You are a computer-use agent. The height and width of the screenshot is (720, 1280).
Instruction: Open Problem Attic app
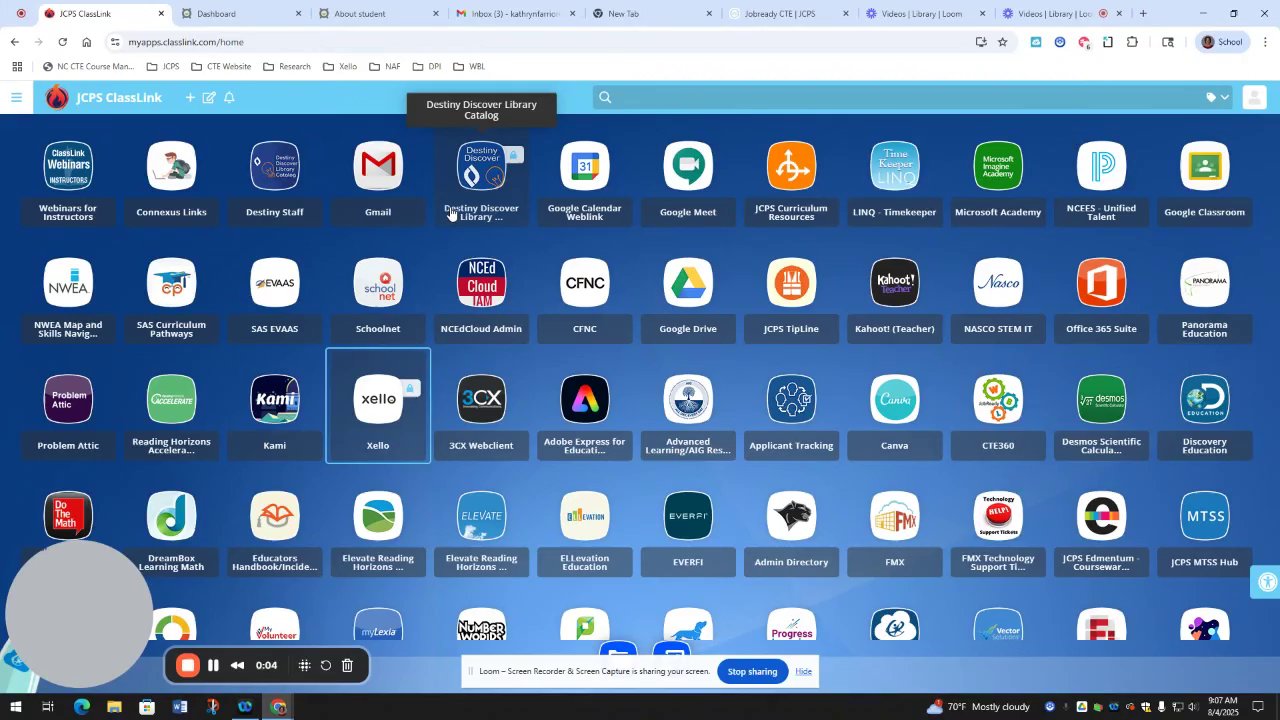click(x=68, y=415)
